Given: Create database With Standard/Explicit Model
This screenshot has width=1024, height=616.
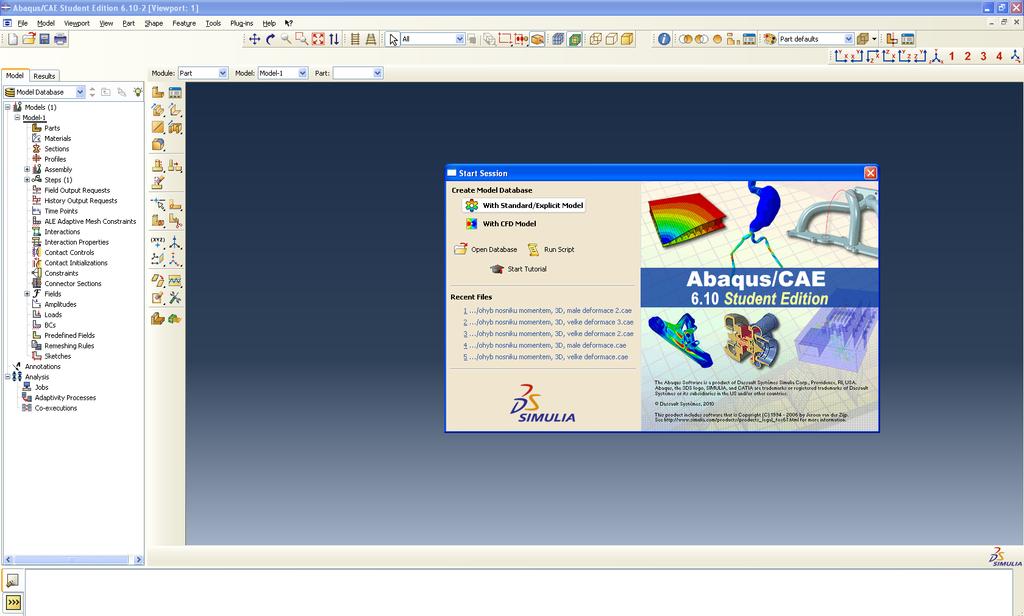Looking at the screenshot, I should click(524, 205).
